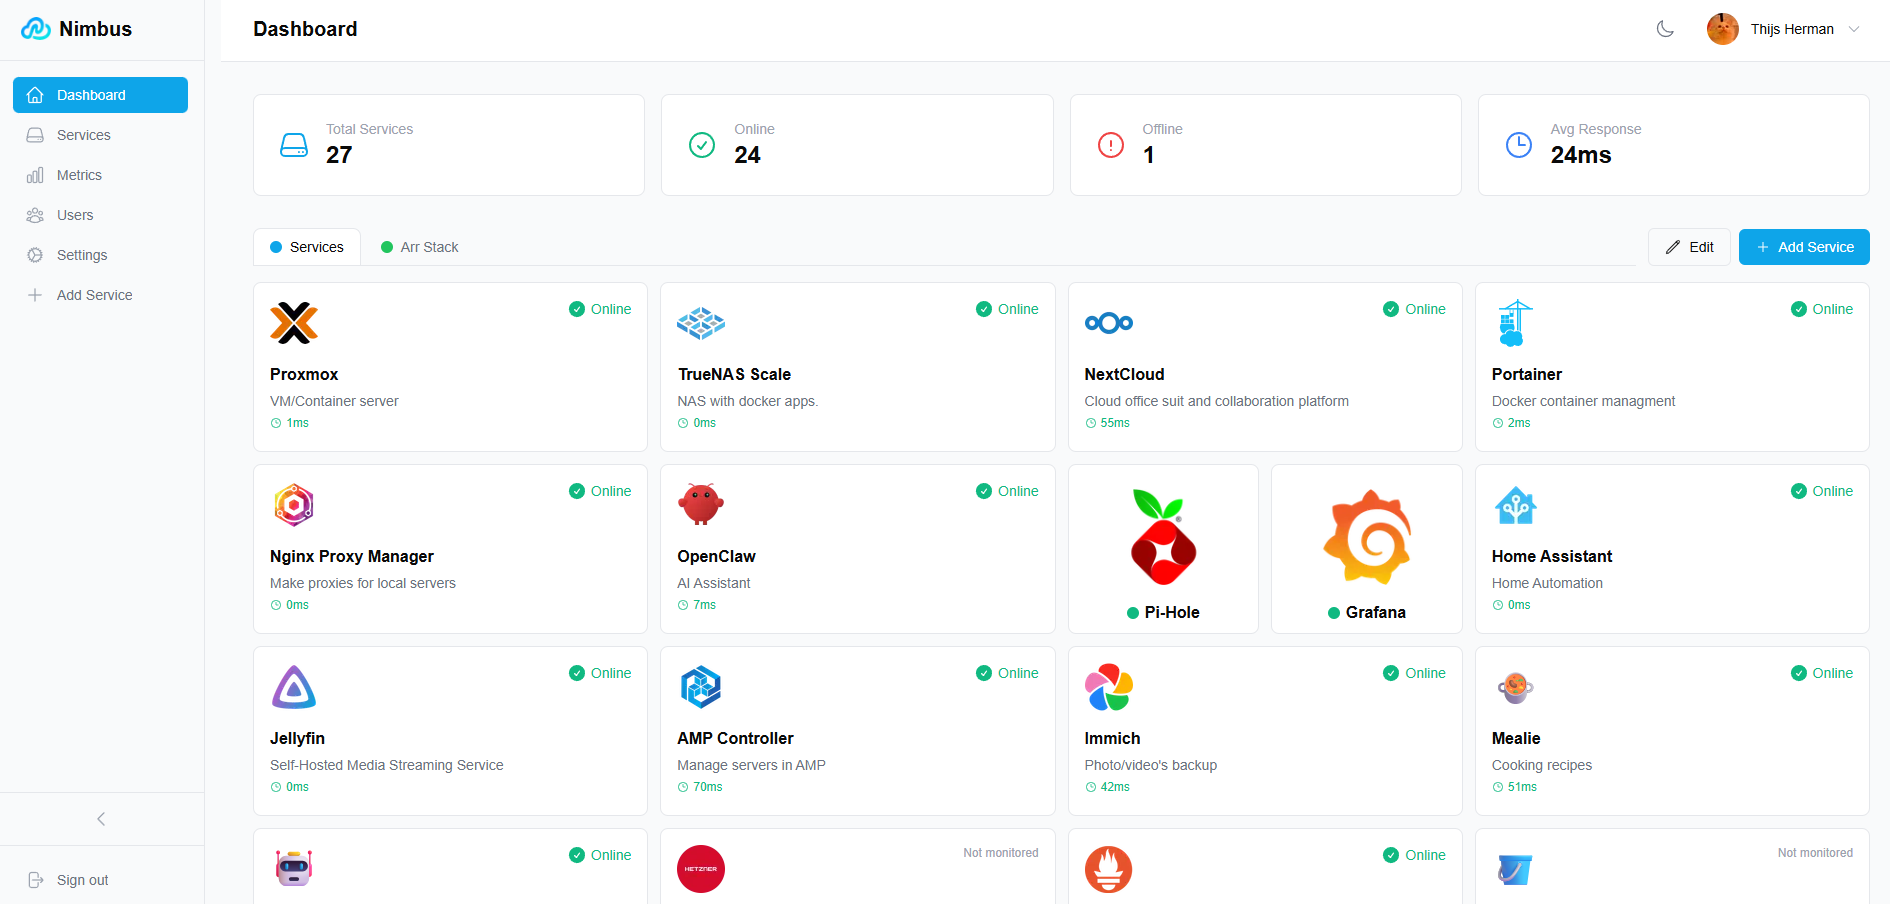Open the Home Assistant house icon
This screenshot has width=1890, height=904.
tap(1516, 505)
